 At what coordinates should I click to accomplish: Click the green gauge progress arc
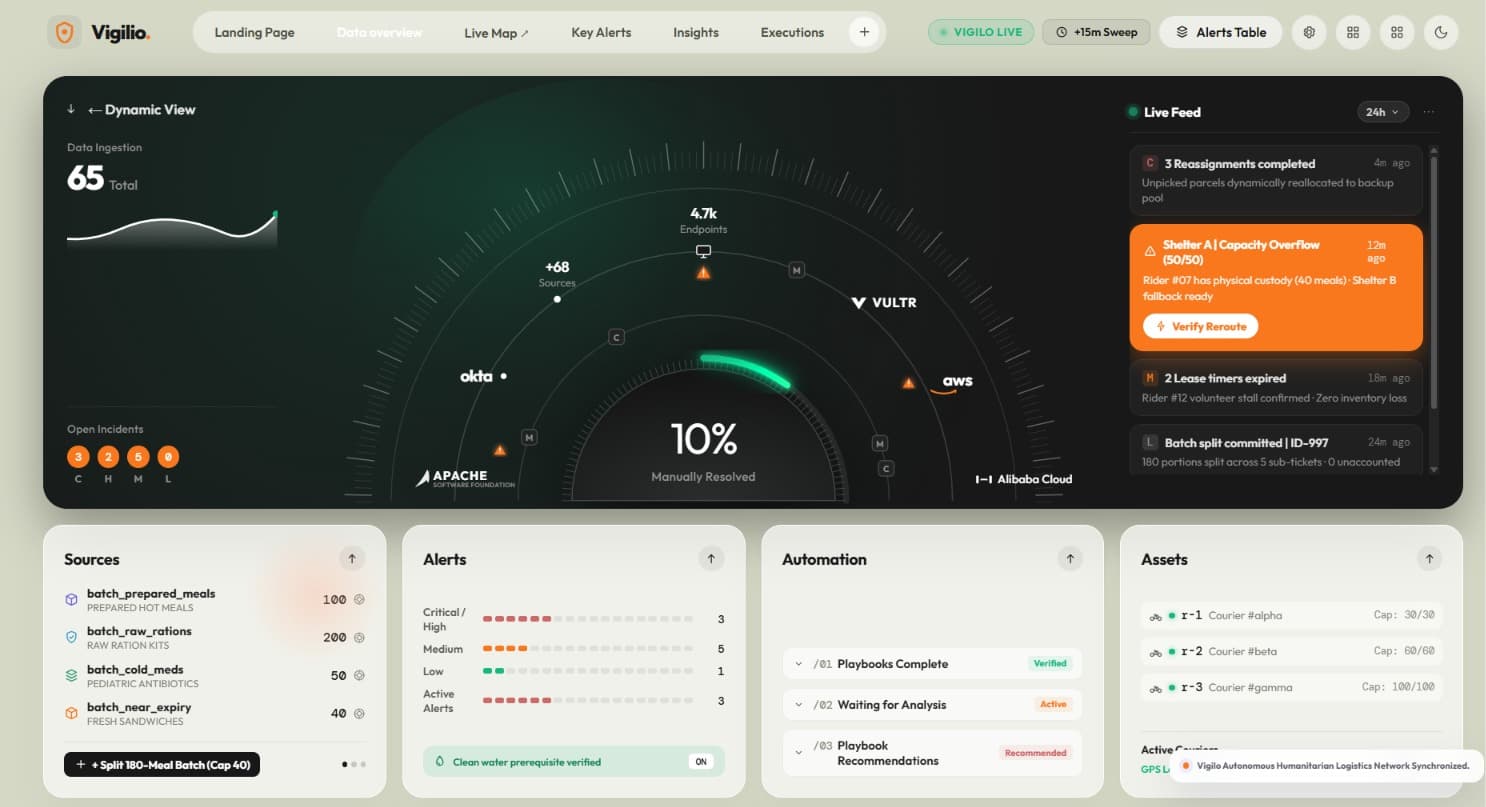(746, 368)
